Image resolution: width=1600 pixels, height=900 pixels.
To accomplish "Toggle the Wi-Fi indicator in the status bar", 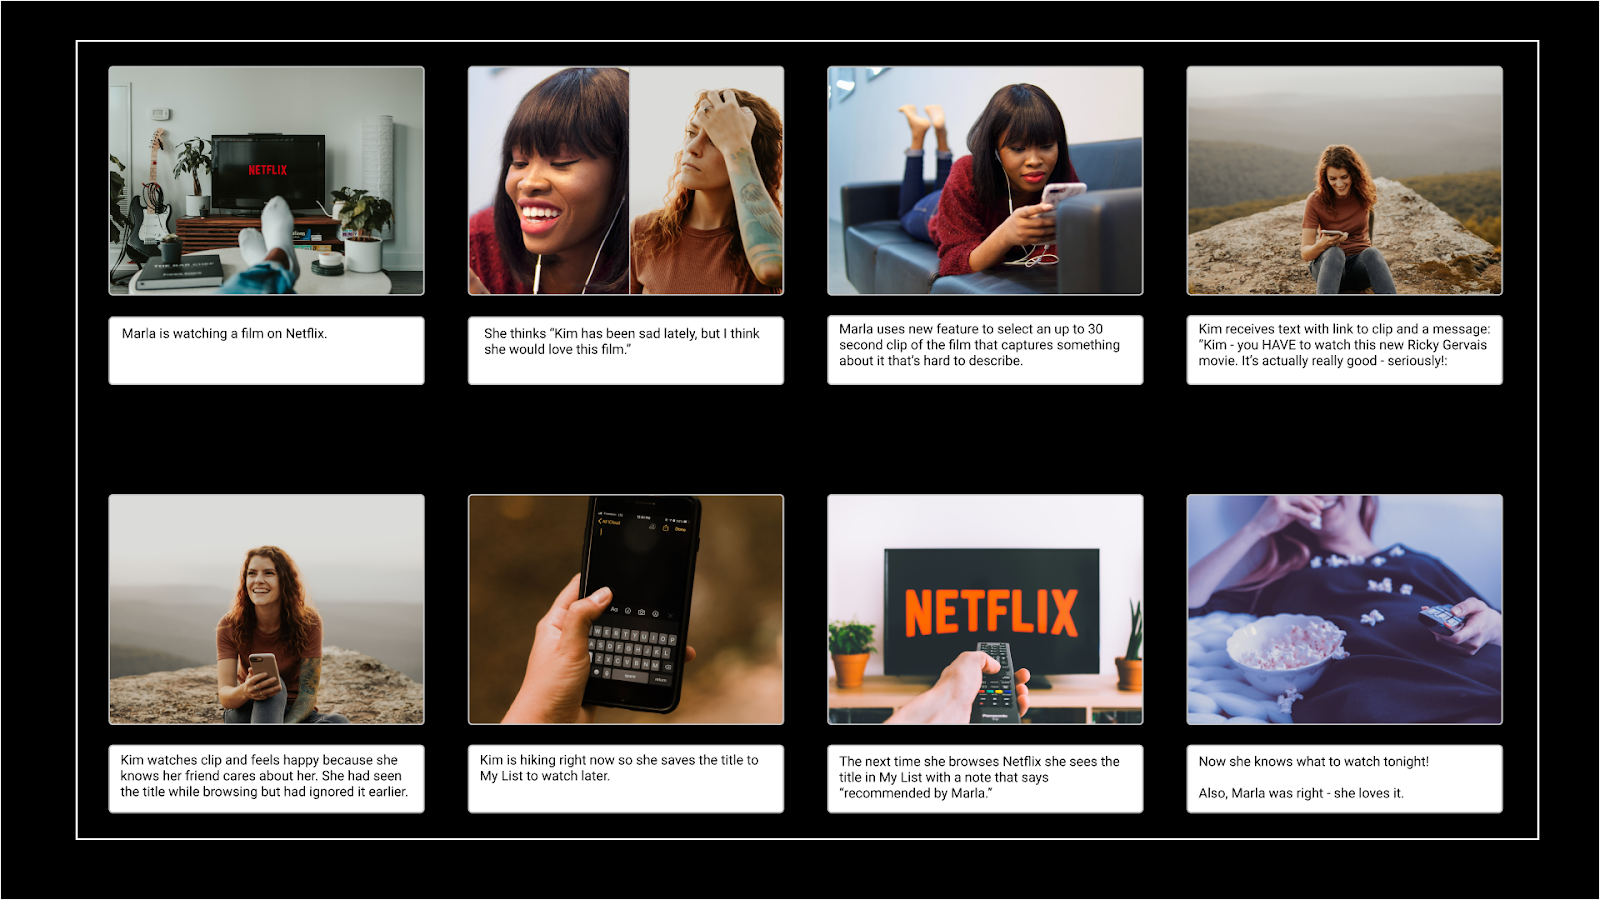I will point(671,520).
